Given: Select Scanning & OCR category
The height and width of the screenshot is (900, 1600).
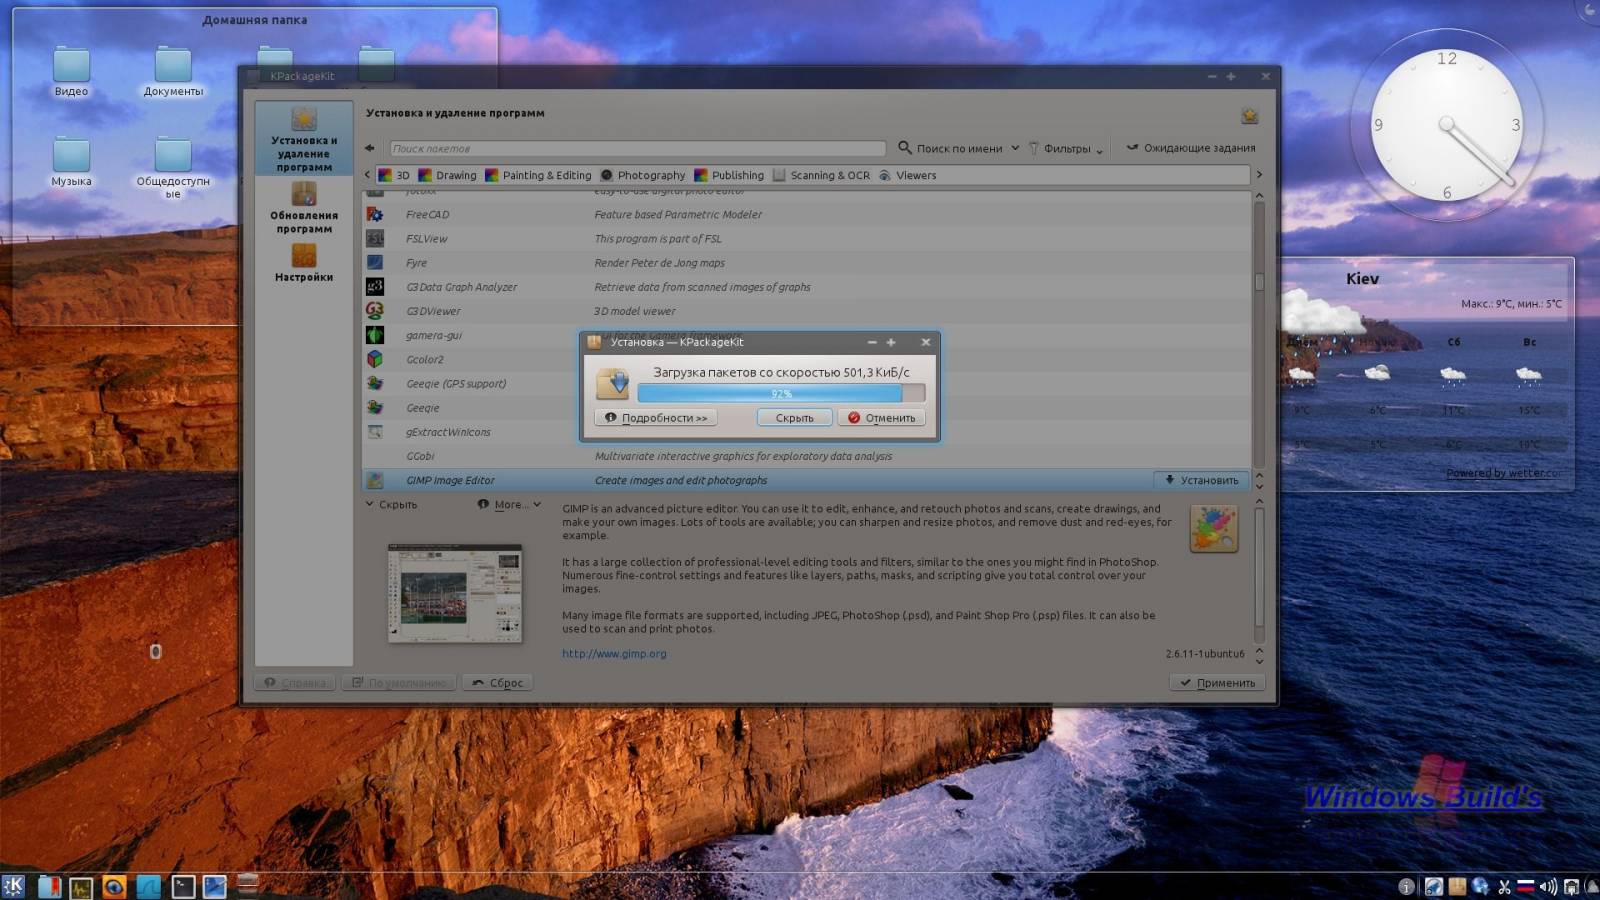Looking at the screenshot, I should pyautogui.click(x=821, y=175).
